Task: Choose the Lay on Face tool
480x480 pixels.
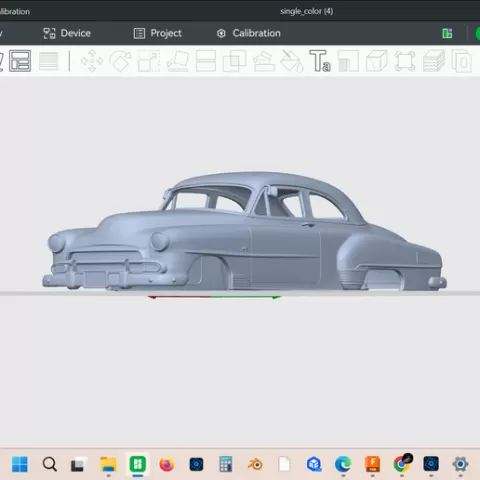Action: point(177,61)
